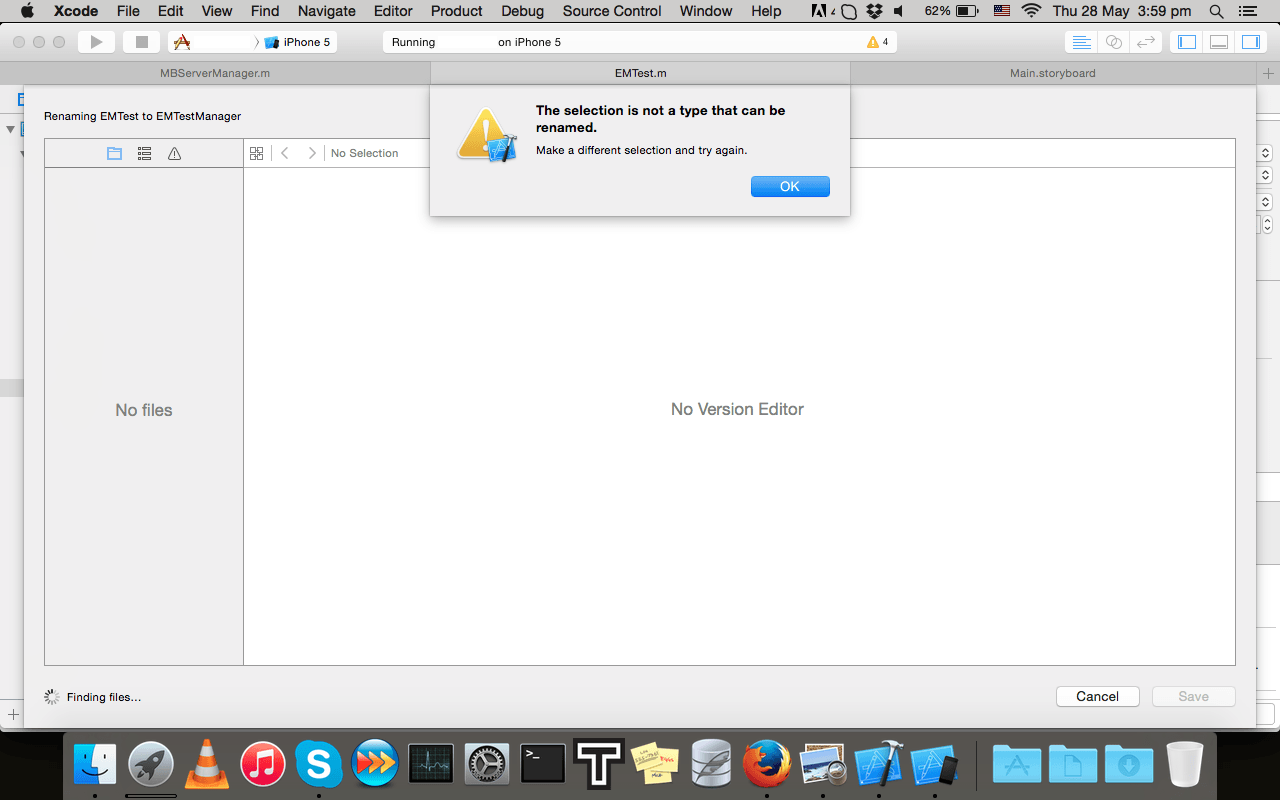Viewport: 1280px width, 800px height.
Task: Show the Standard editor
Action: point(1081,42)
